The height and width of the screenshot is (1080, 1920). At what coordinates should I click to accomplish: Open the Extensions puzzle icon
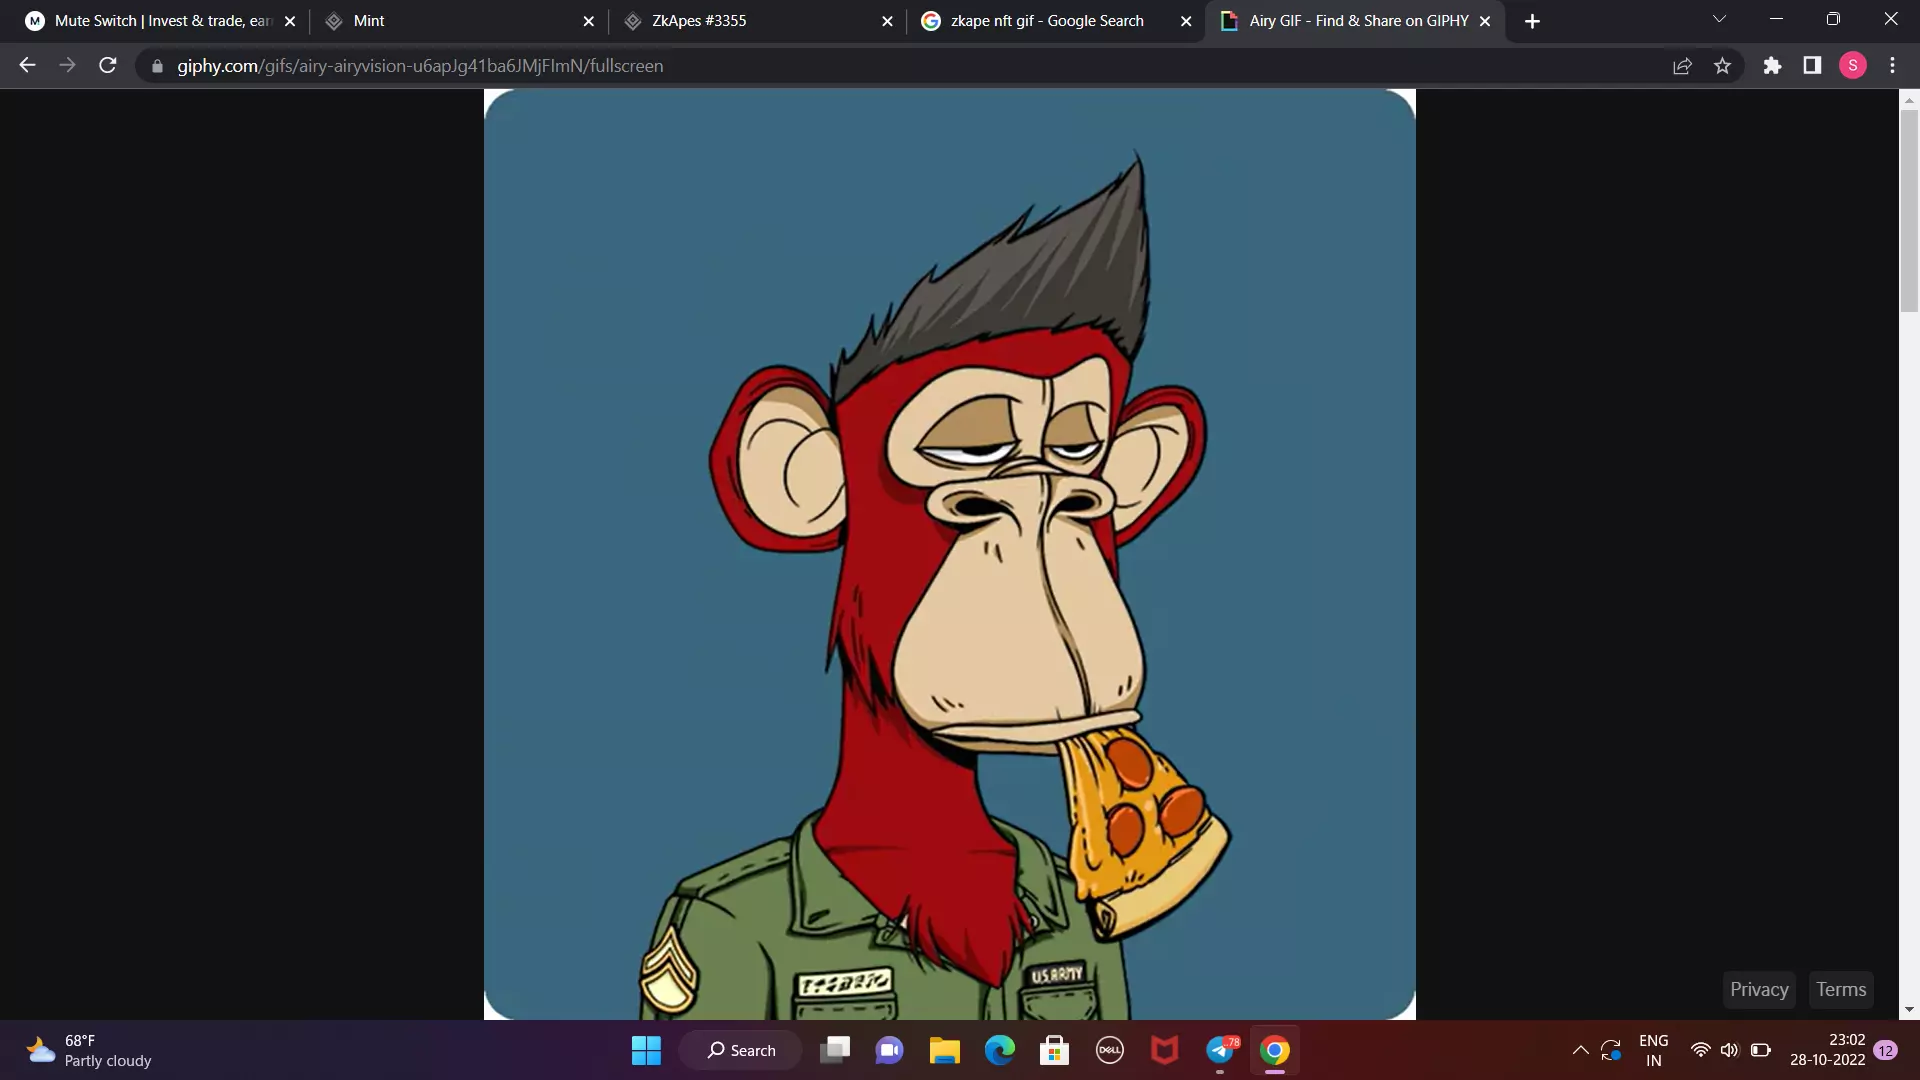point(1772,66)
